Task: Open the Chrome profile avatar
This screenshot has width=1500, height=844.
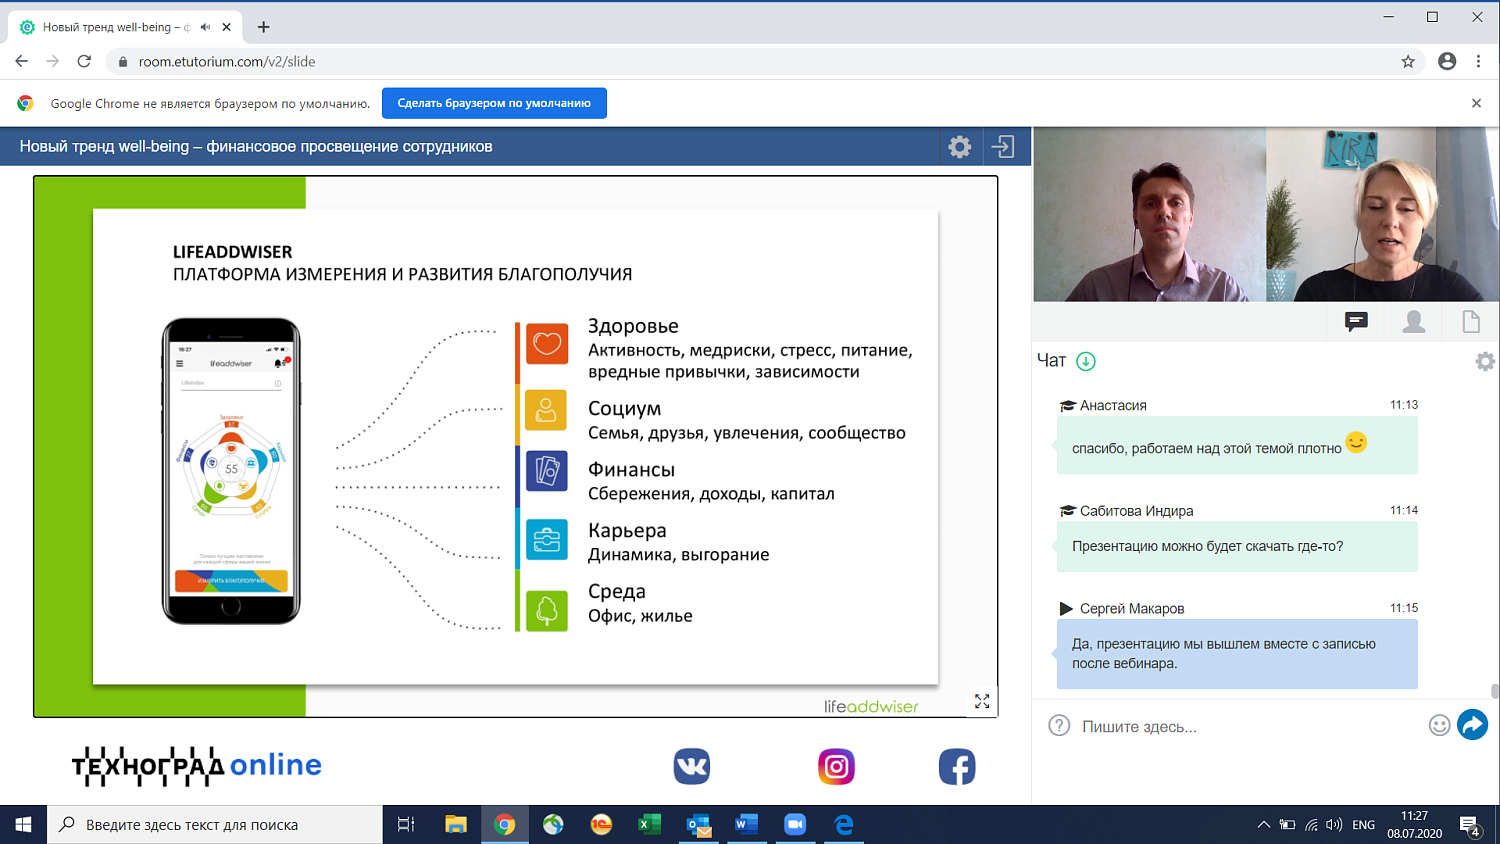Action: point(1447,61)
